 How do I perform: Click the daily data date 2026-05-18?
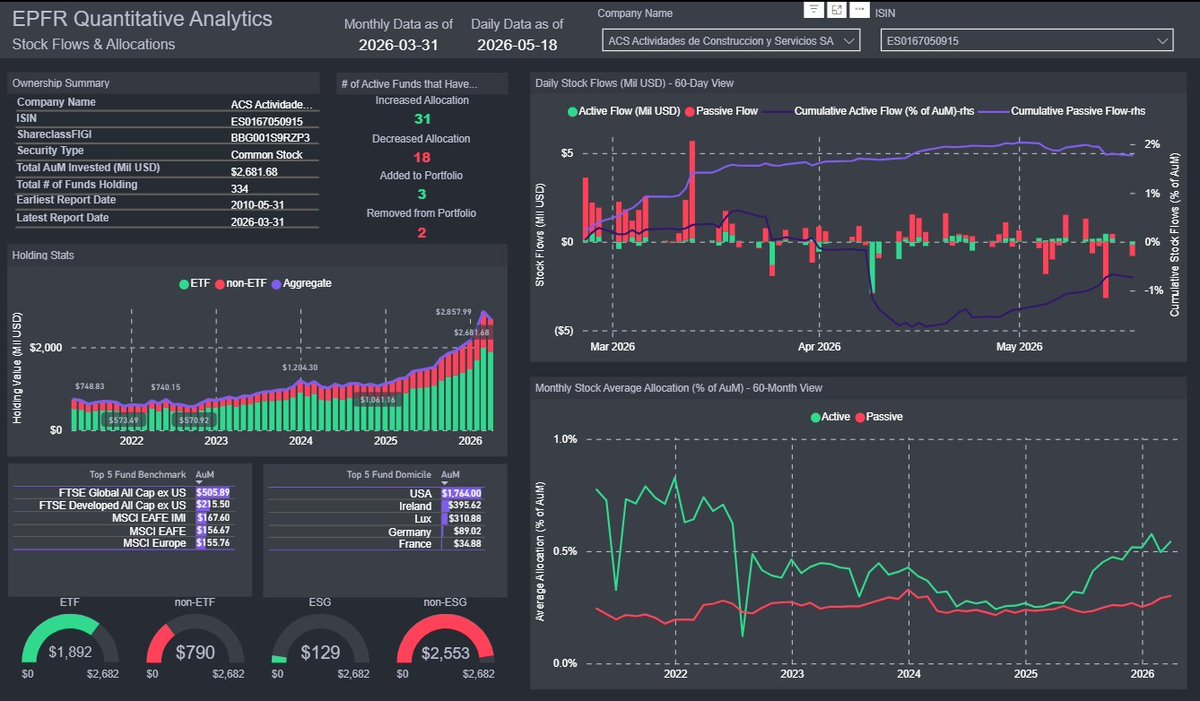pyautogui.click(x=519, y=45)
